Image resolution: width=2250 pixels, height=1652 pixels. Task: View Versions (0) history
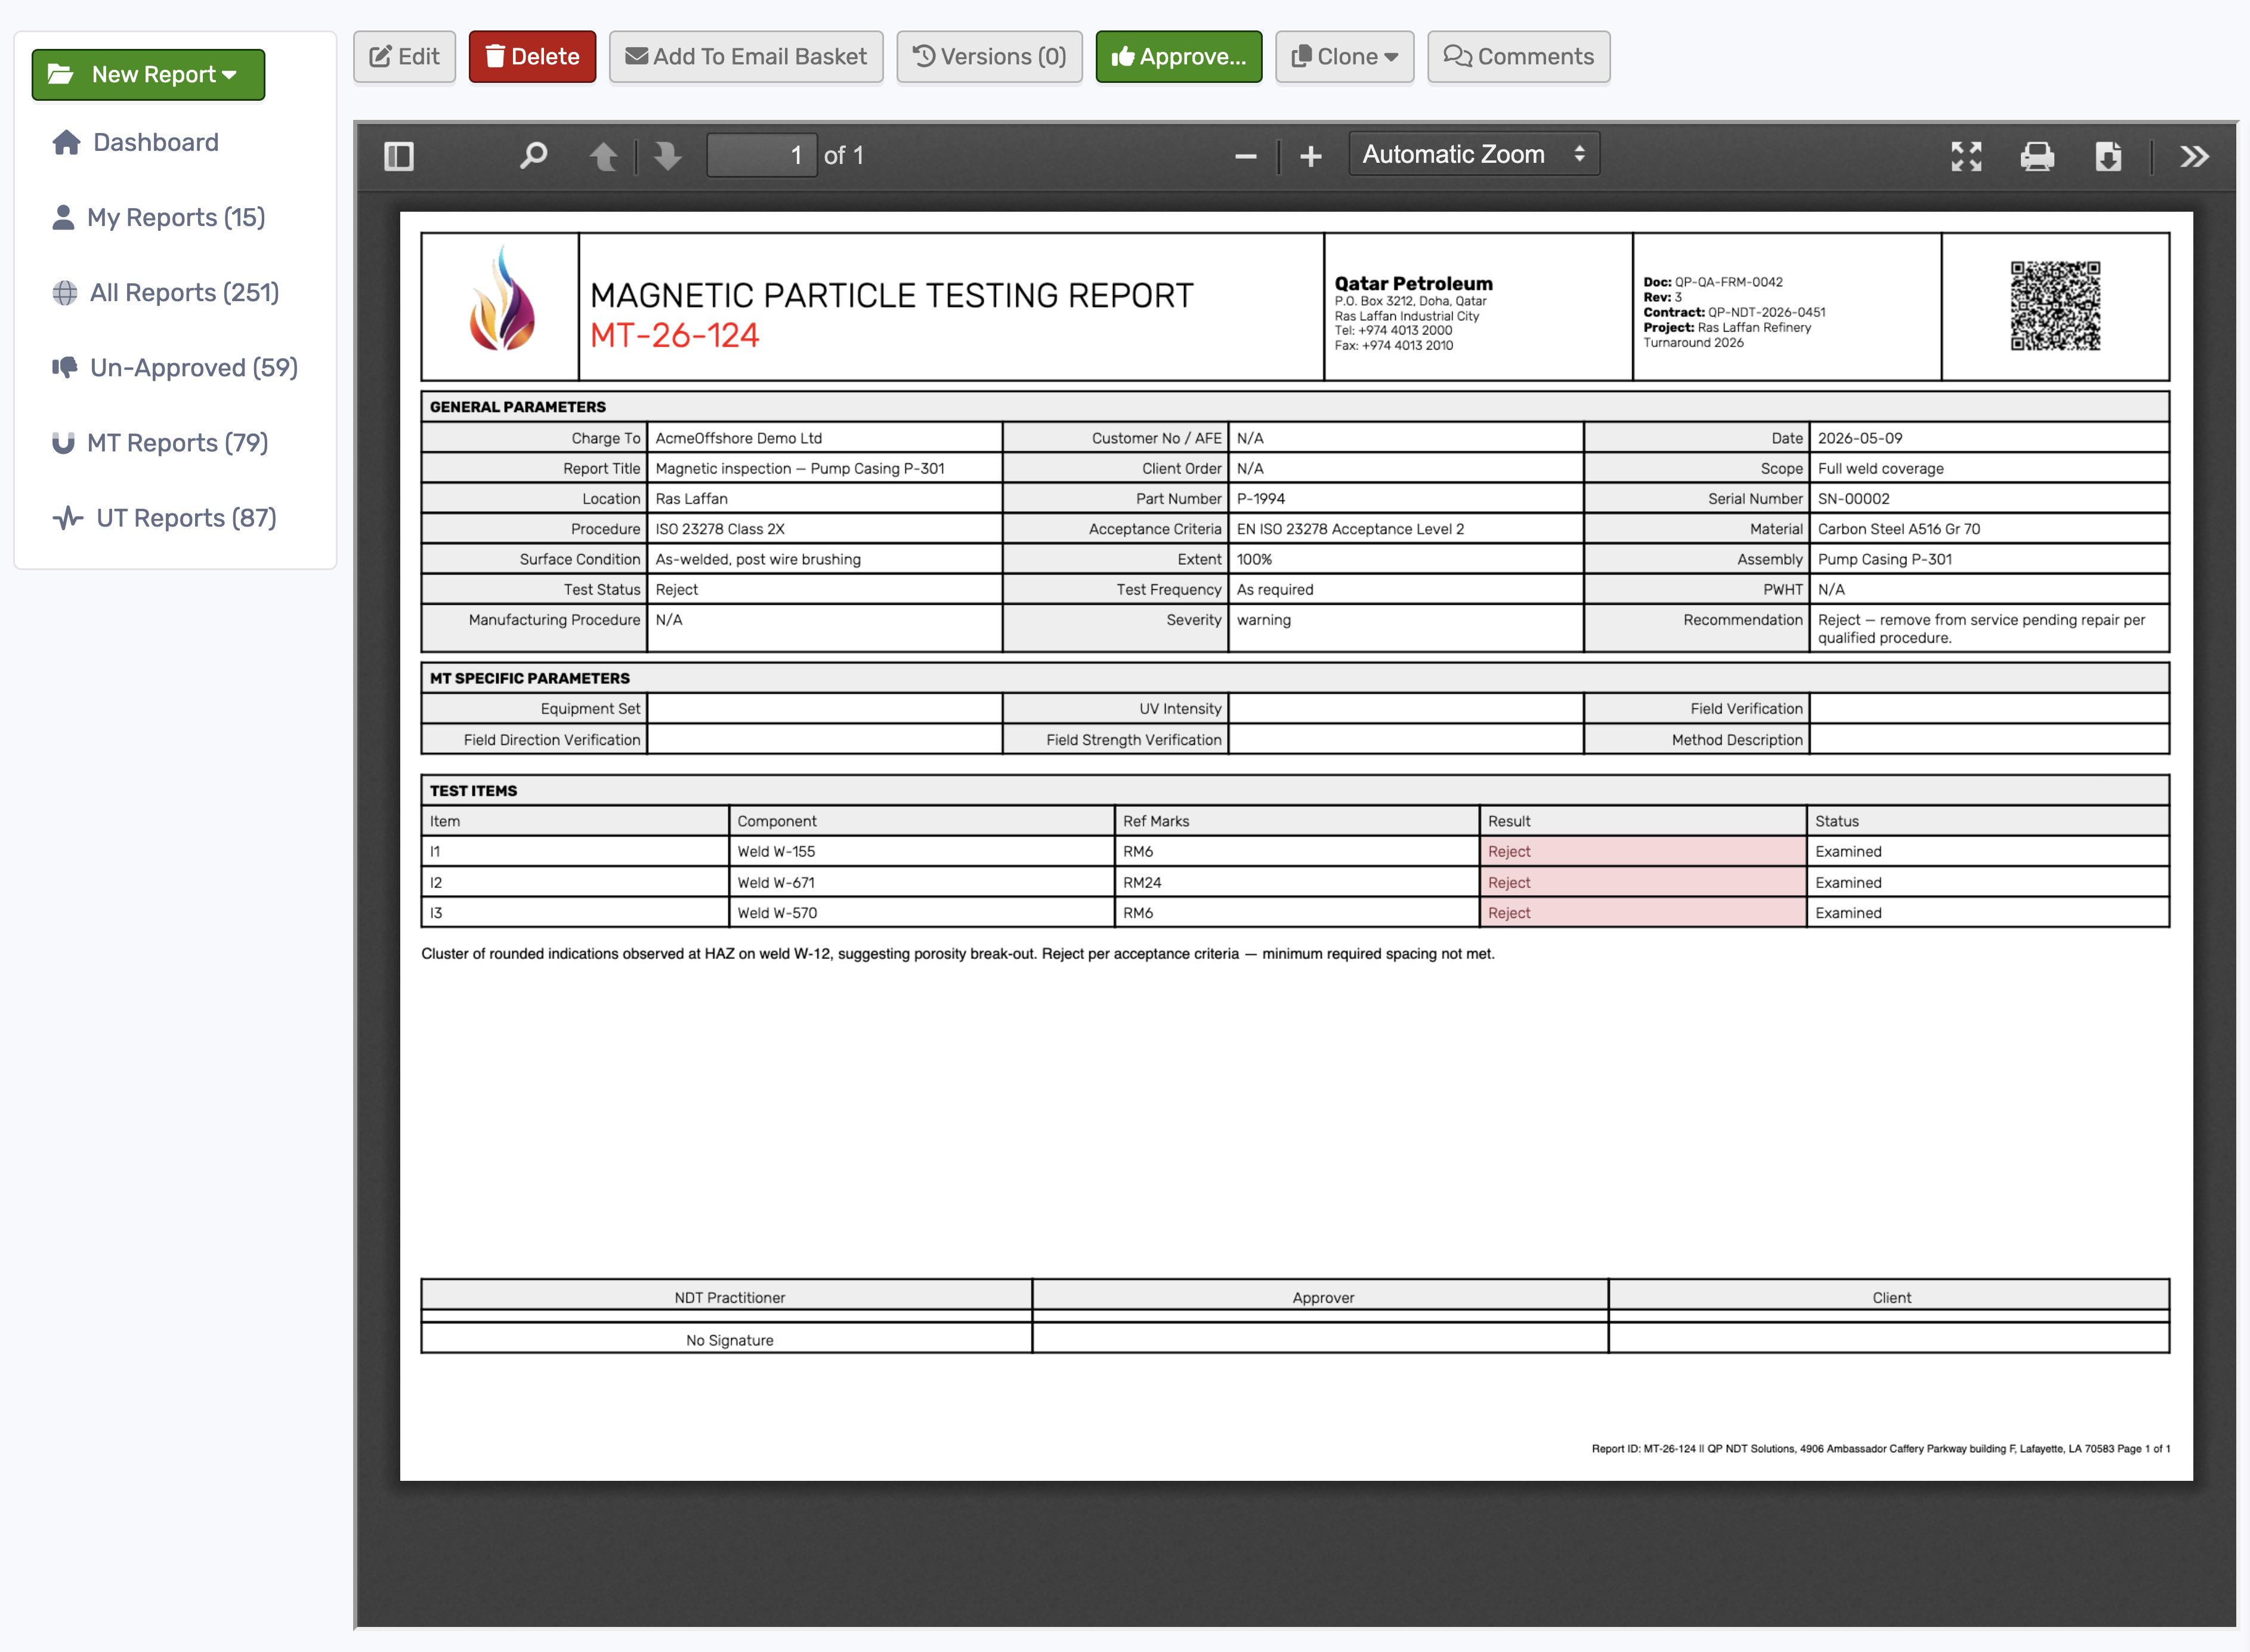pos(989,56)
